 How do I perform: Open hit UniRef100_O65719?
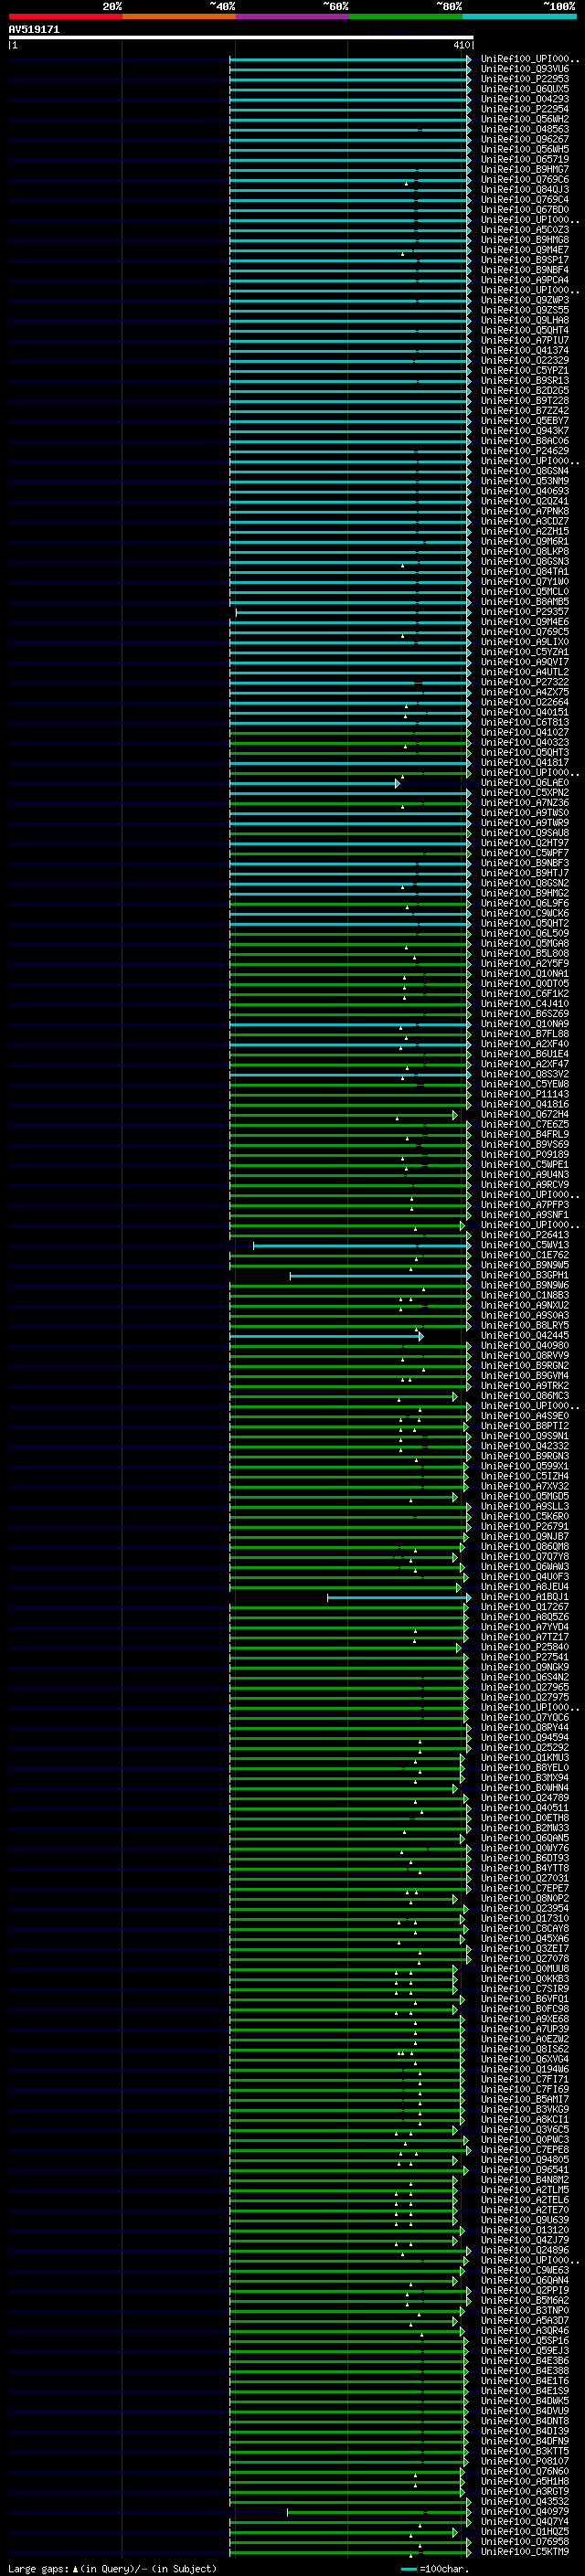pyautogui.click(x=525, y=159)
